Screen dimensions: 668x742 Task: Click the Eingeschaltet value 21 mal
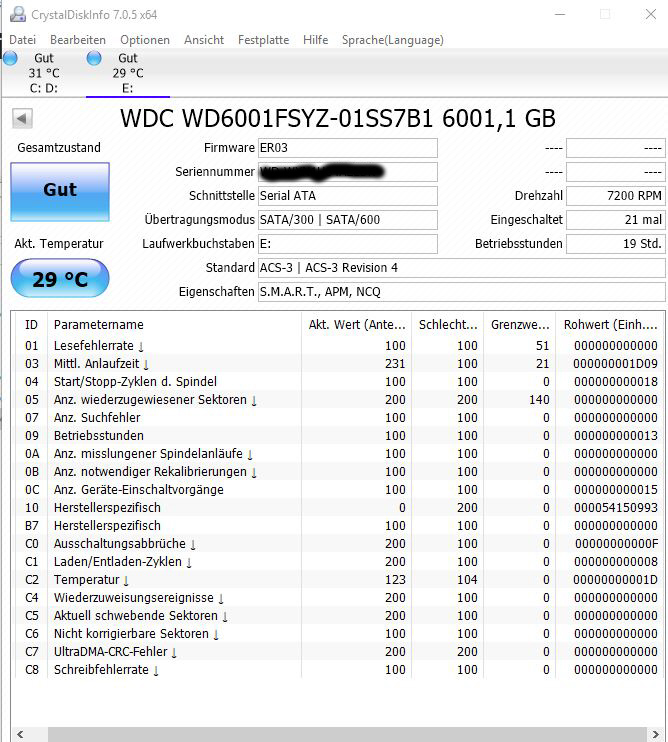616,220
